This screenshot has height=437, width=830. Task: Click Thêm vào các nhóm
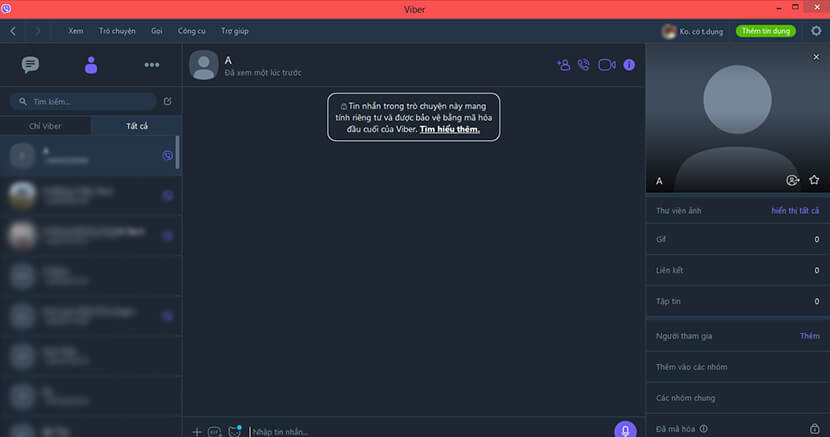coord(738,367)
